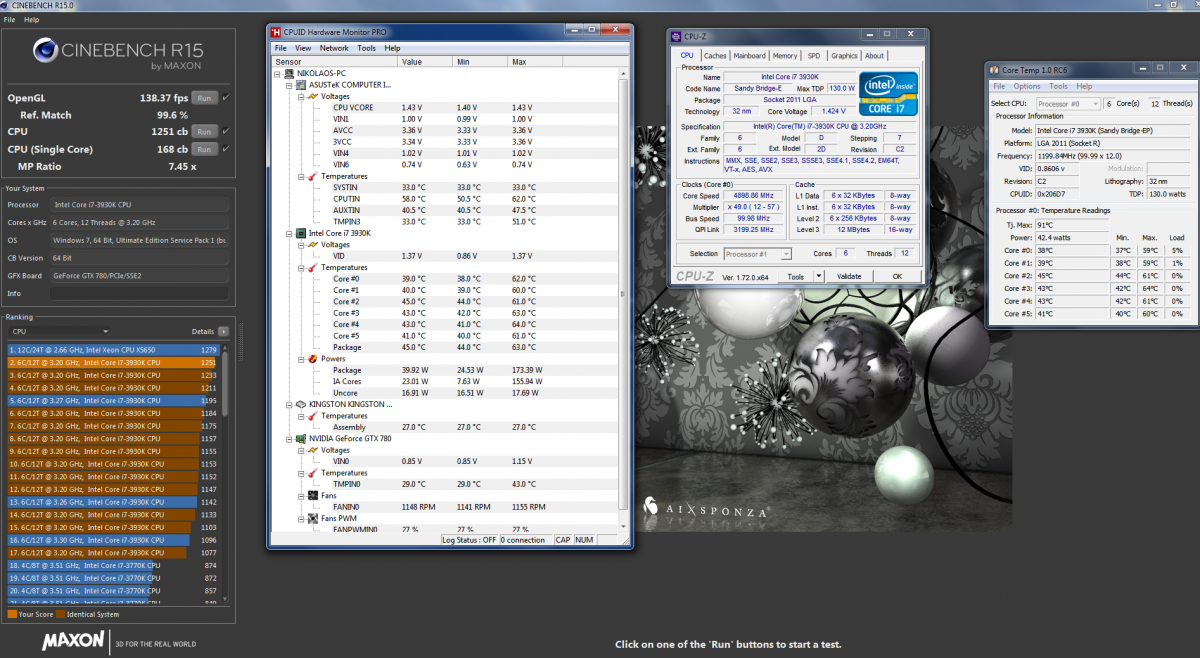The width and height of the screenshot is (1200, 658).
Task: Click the Core Temp title bar icon
Action: (995, 69)
